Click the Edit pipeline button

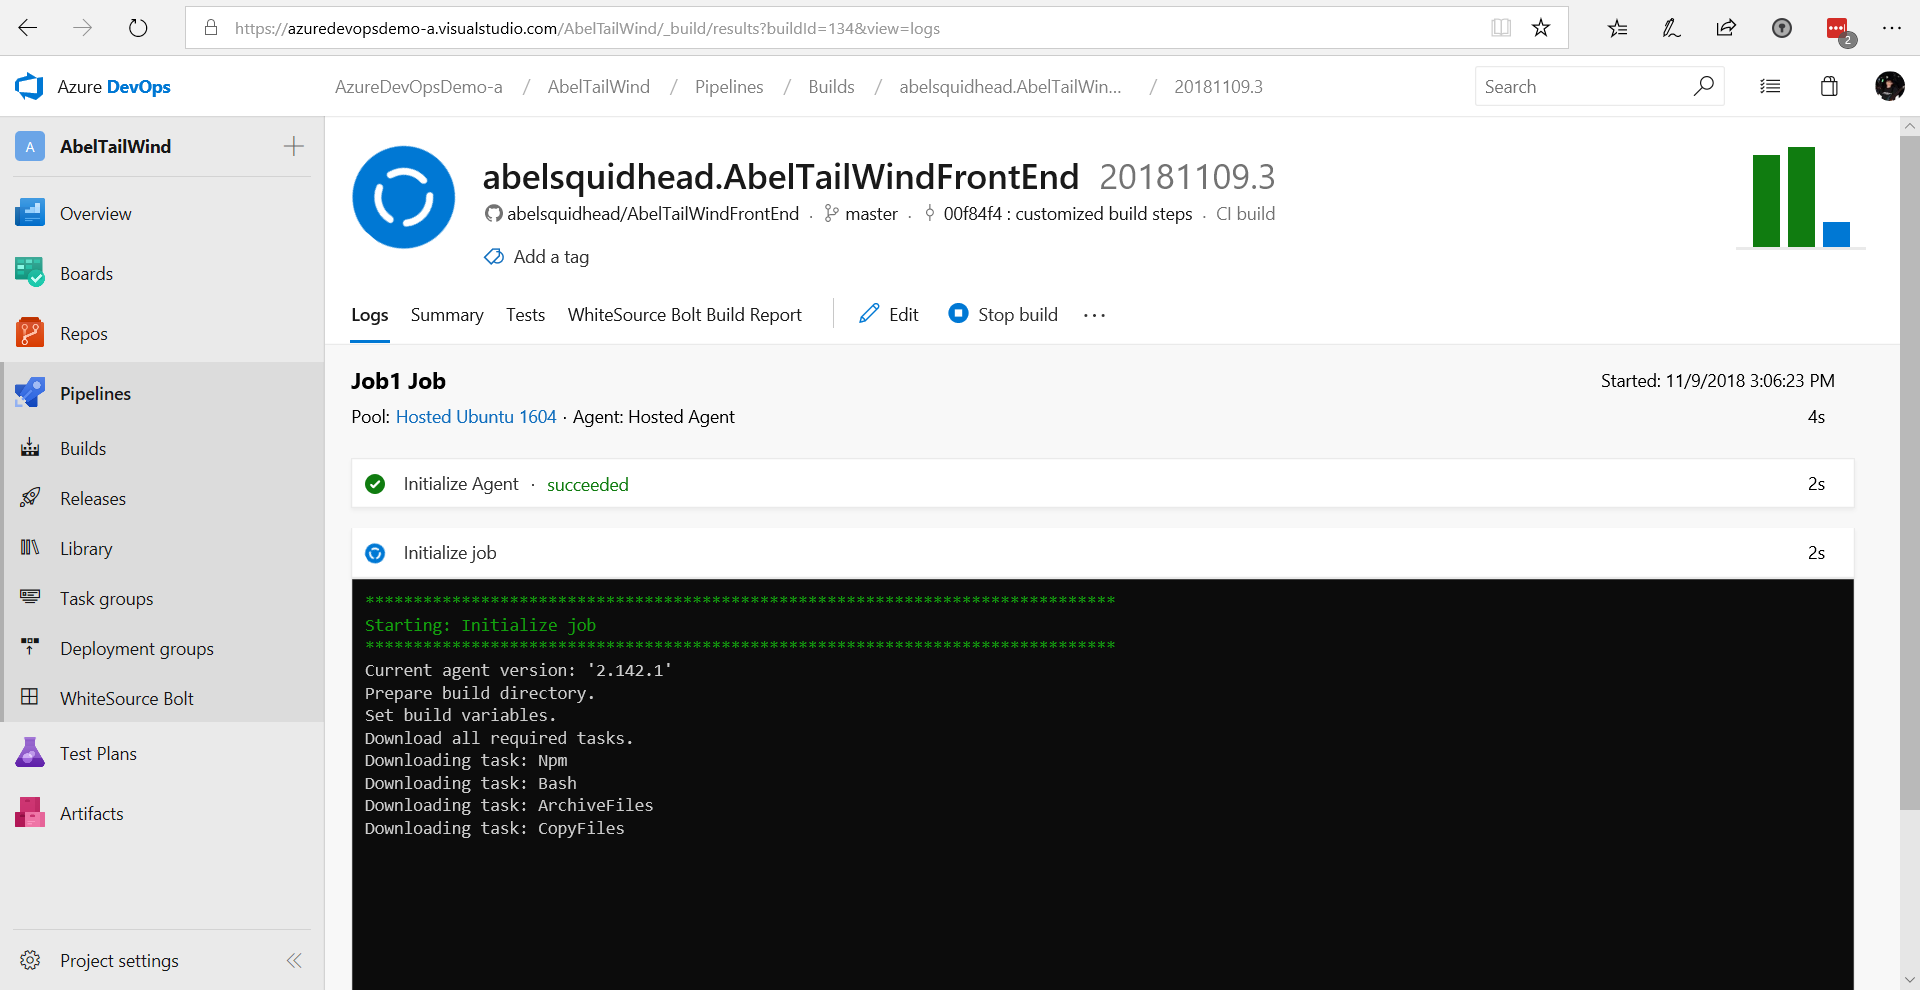pos(889,314)
